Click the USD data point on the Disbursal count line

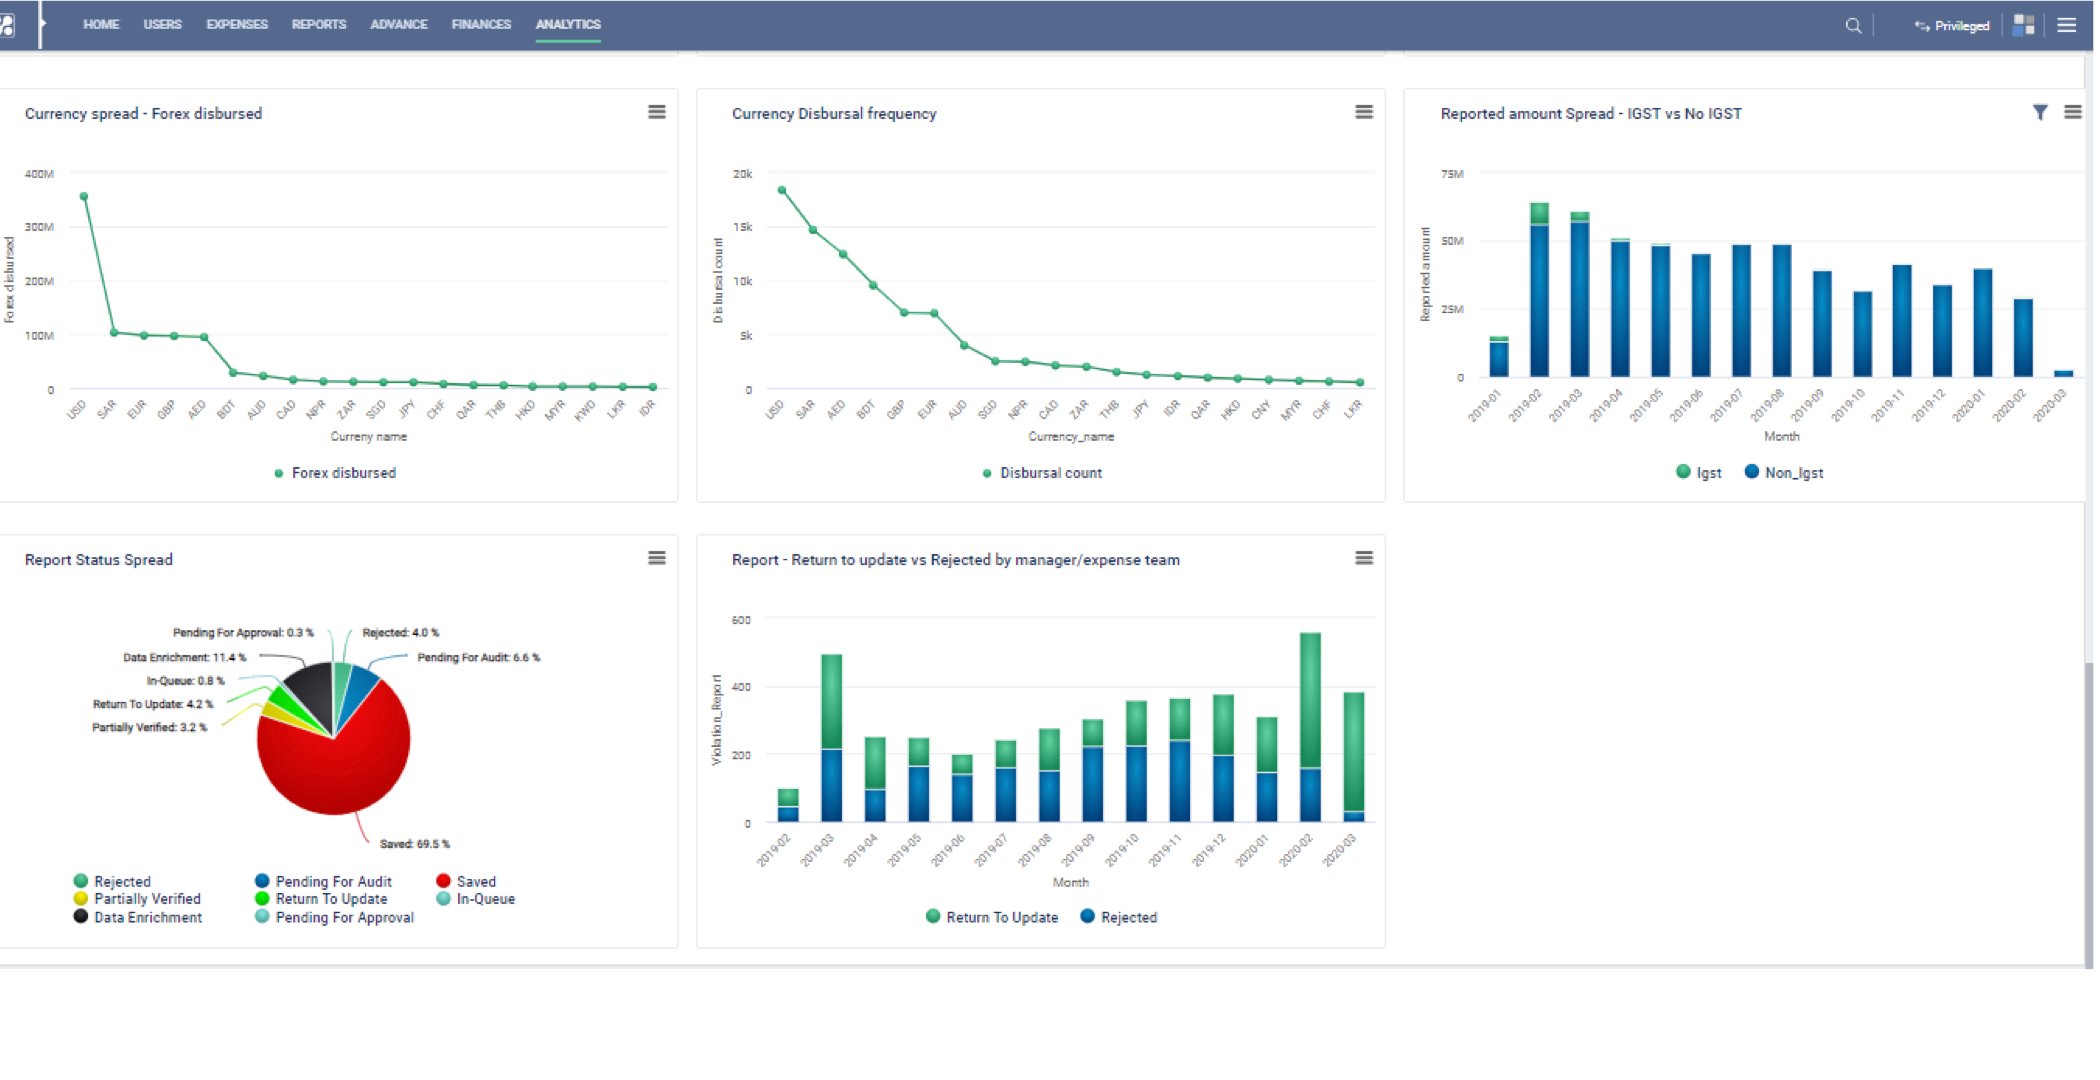(x=782, y=190)
